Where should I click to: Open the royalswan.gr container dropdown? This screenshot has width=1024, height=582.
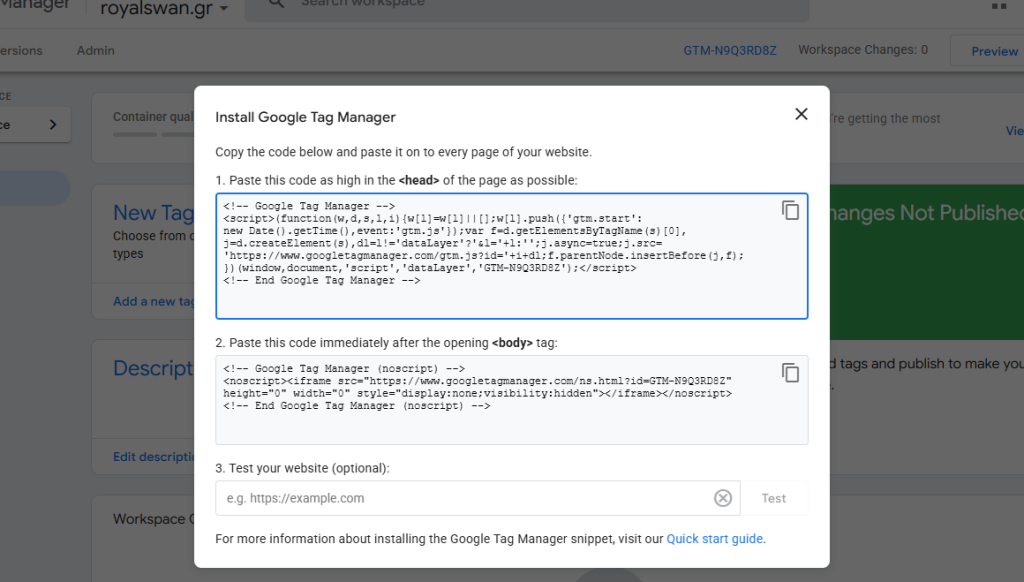coord(164,8)
